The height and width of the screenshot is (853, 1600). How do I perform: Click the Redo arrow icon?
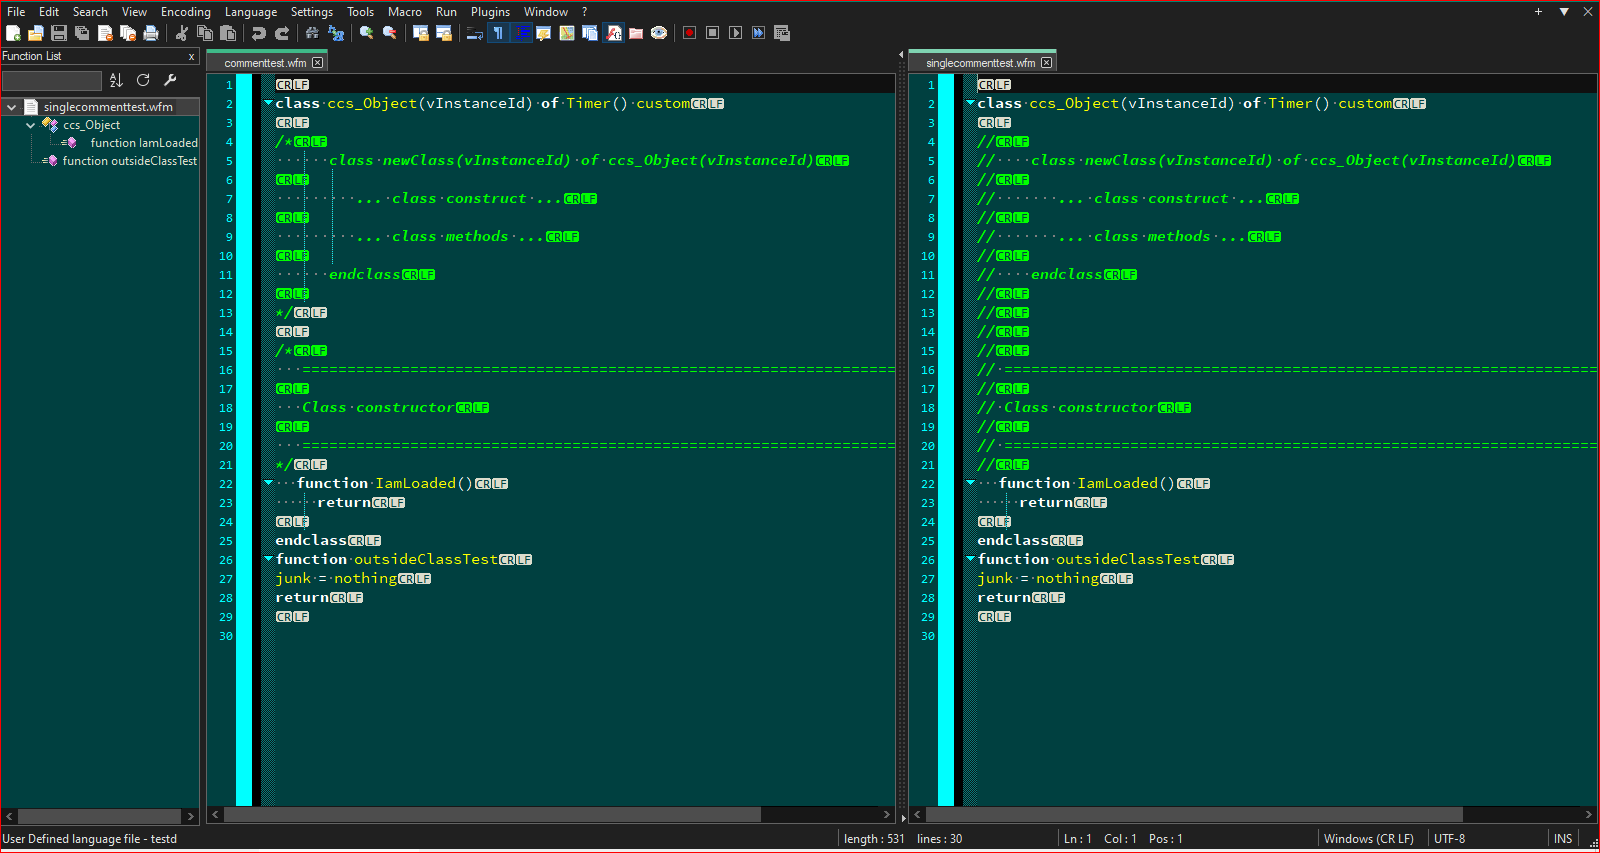[282, 33]
